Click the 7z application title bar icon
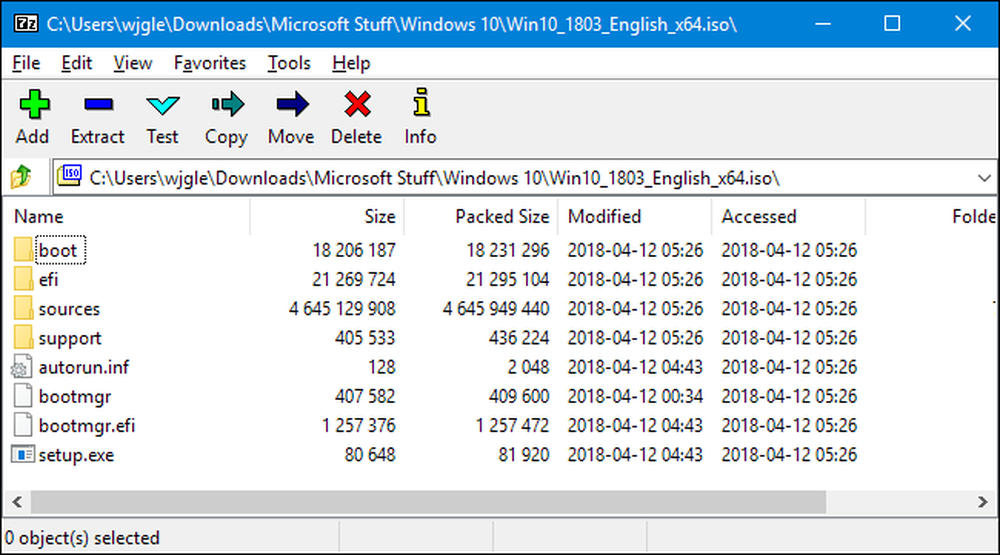The image size is (1000, 555). [26, 24]
